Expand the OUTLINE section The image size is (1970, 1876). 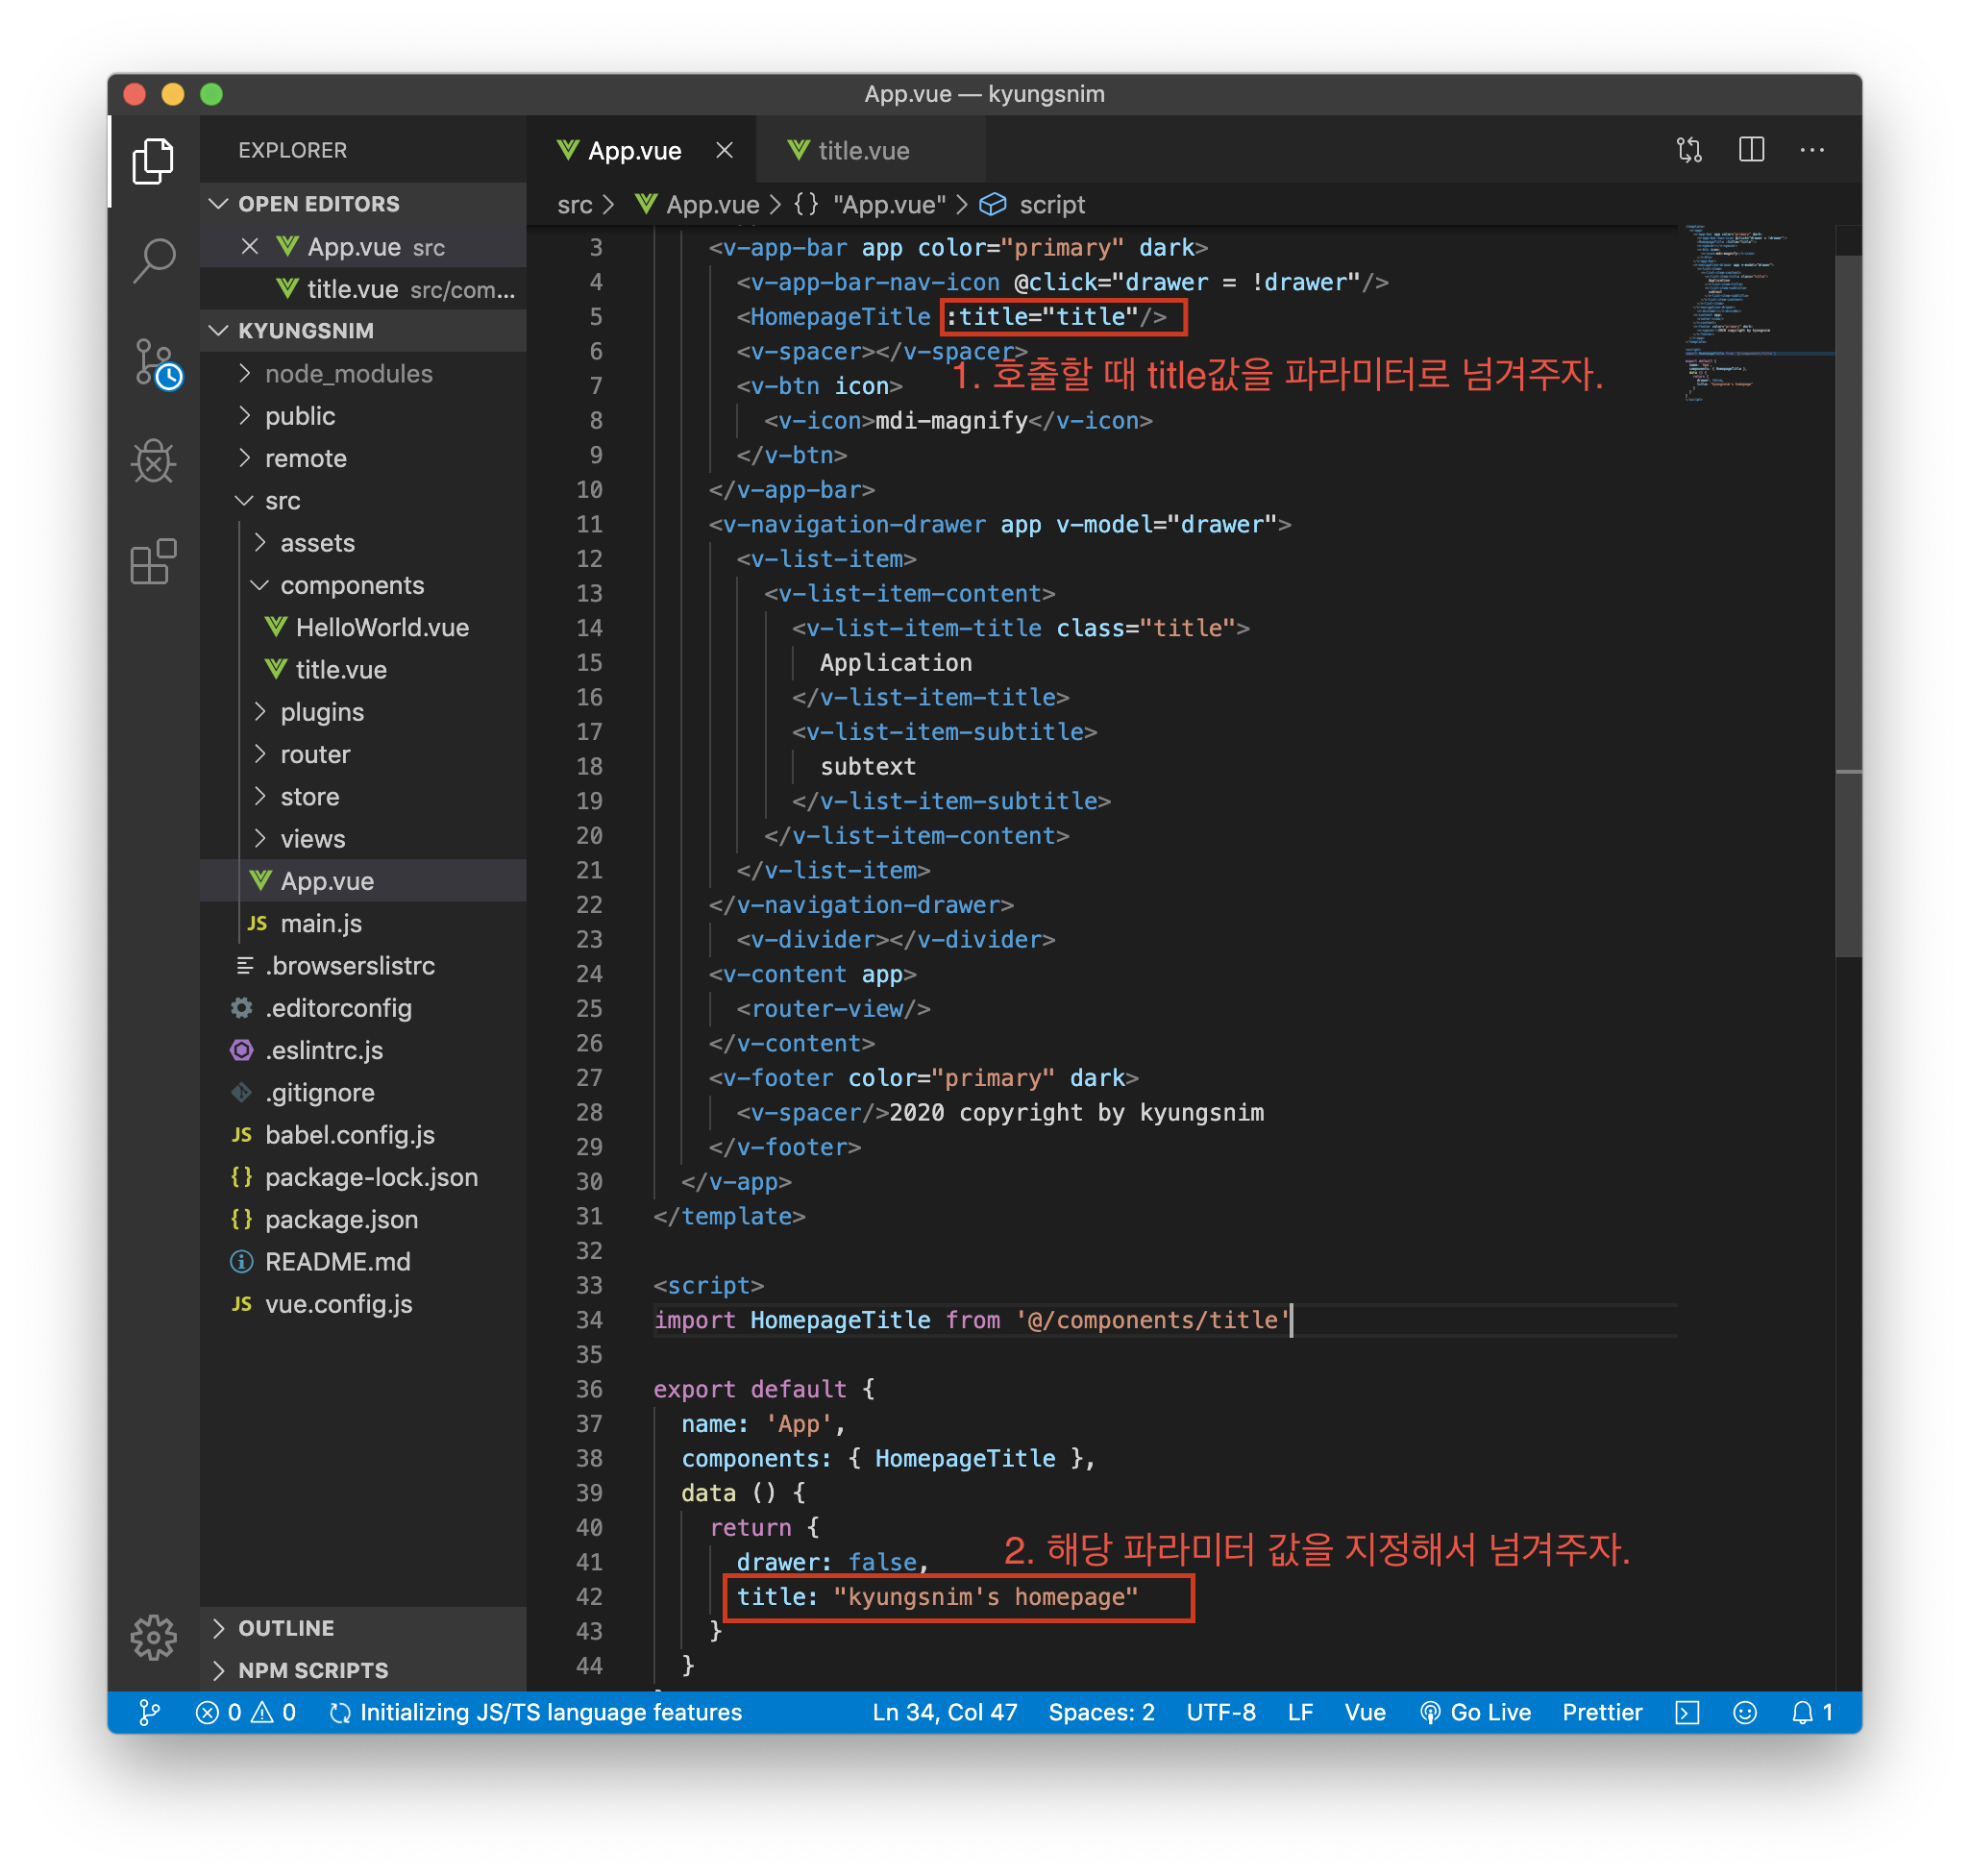pyautogui.click(x=286, y=1628)
